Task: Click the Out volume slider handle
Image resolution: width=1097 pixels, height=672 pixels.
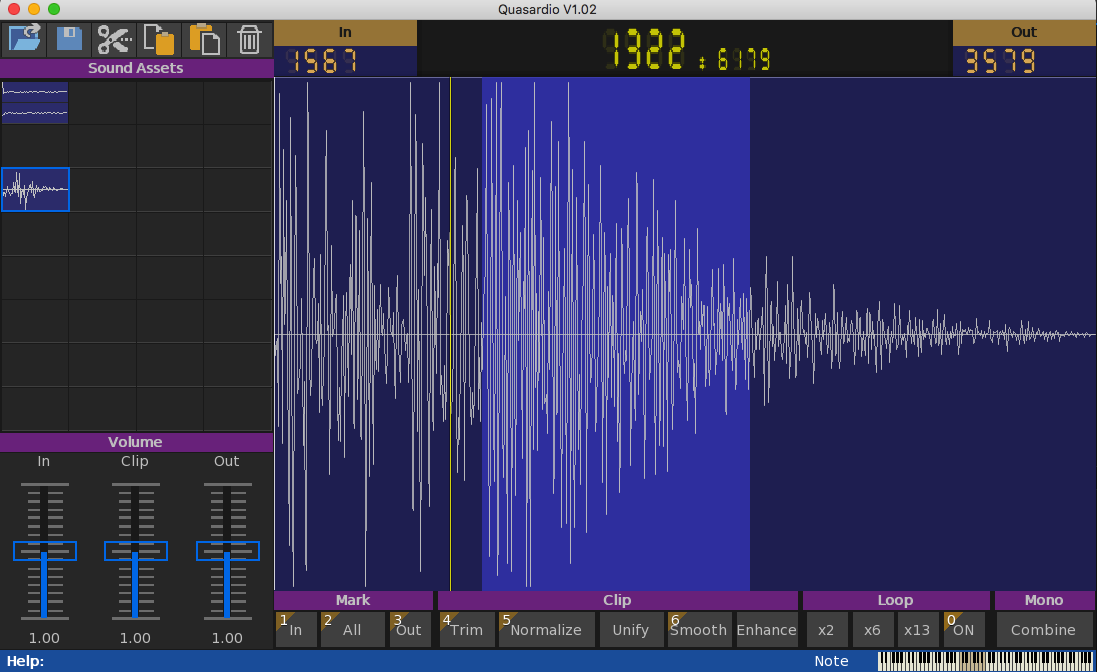Action: click(x=227, y=551)
